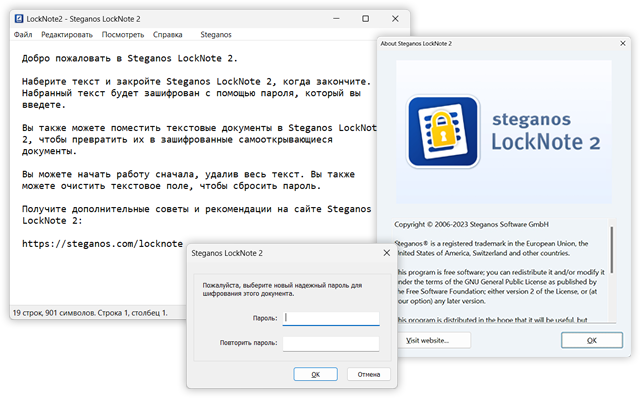Confirm password with the OK button
640x398 pixels.
pos(316,374)
